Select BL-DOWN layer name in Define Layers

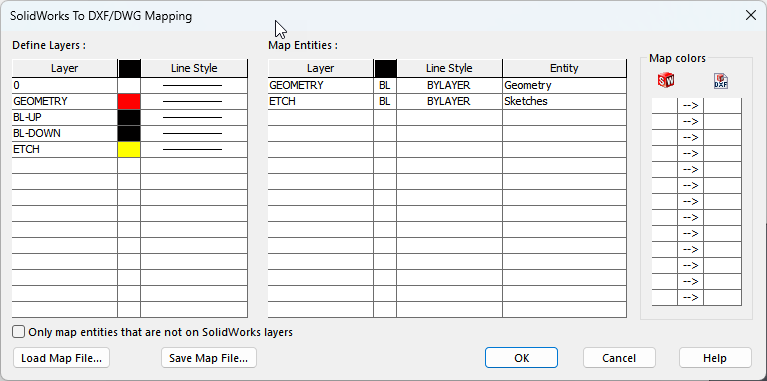65,134
